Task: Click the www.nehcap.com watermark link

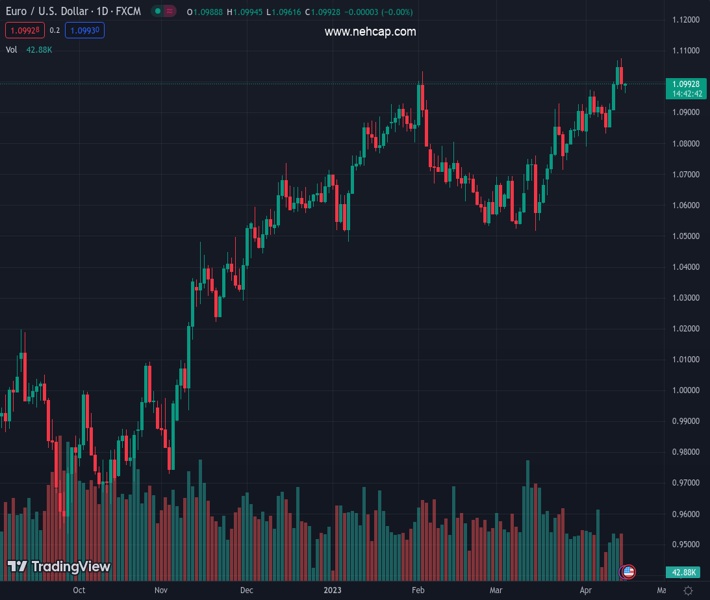Action: click(x=370, y=32)
